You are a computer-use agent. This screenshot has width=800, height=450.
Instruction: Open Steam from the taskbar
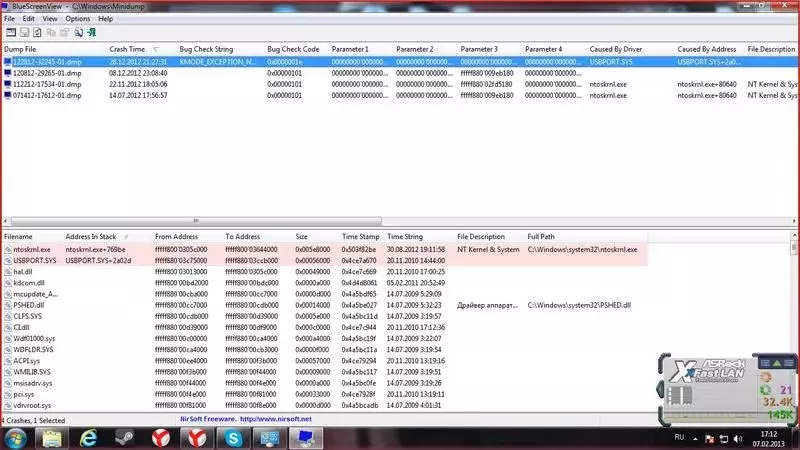tap(124, 438)
